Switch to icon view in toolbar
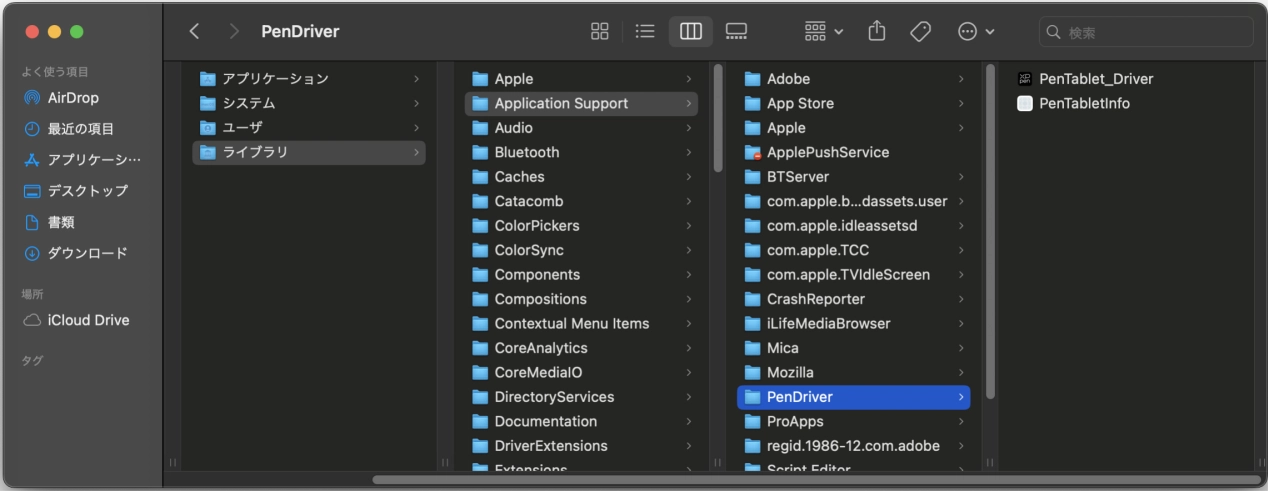The image size is (1269, 492). [x=600, y=31]
